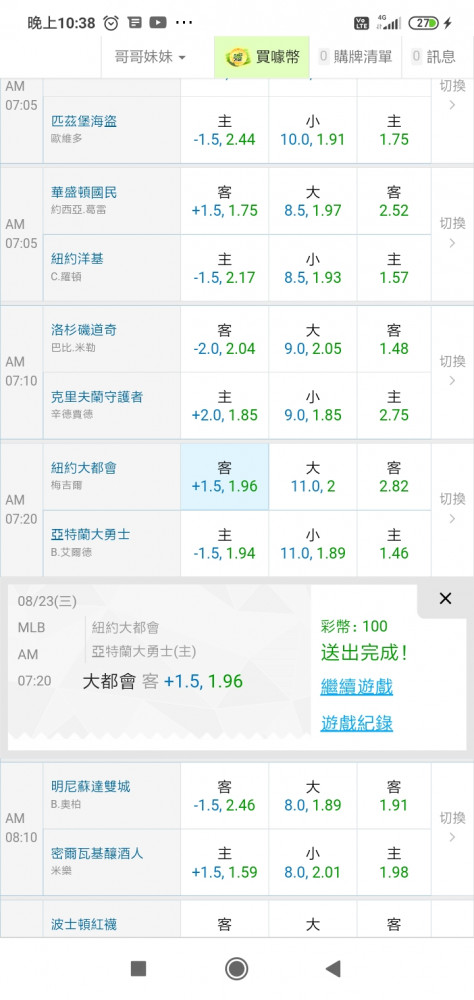Image resolution: width=474 pixels, height=1000 pixels.
Task: Switch view for Nationals vs Yankees game
Action: 452,233
